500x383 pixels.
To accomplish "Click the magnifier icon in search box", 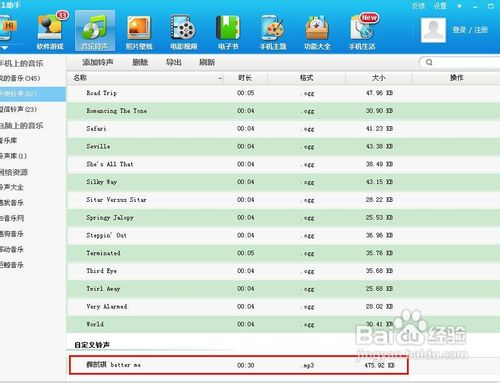I will pos(429,62).
